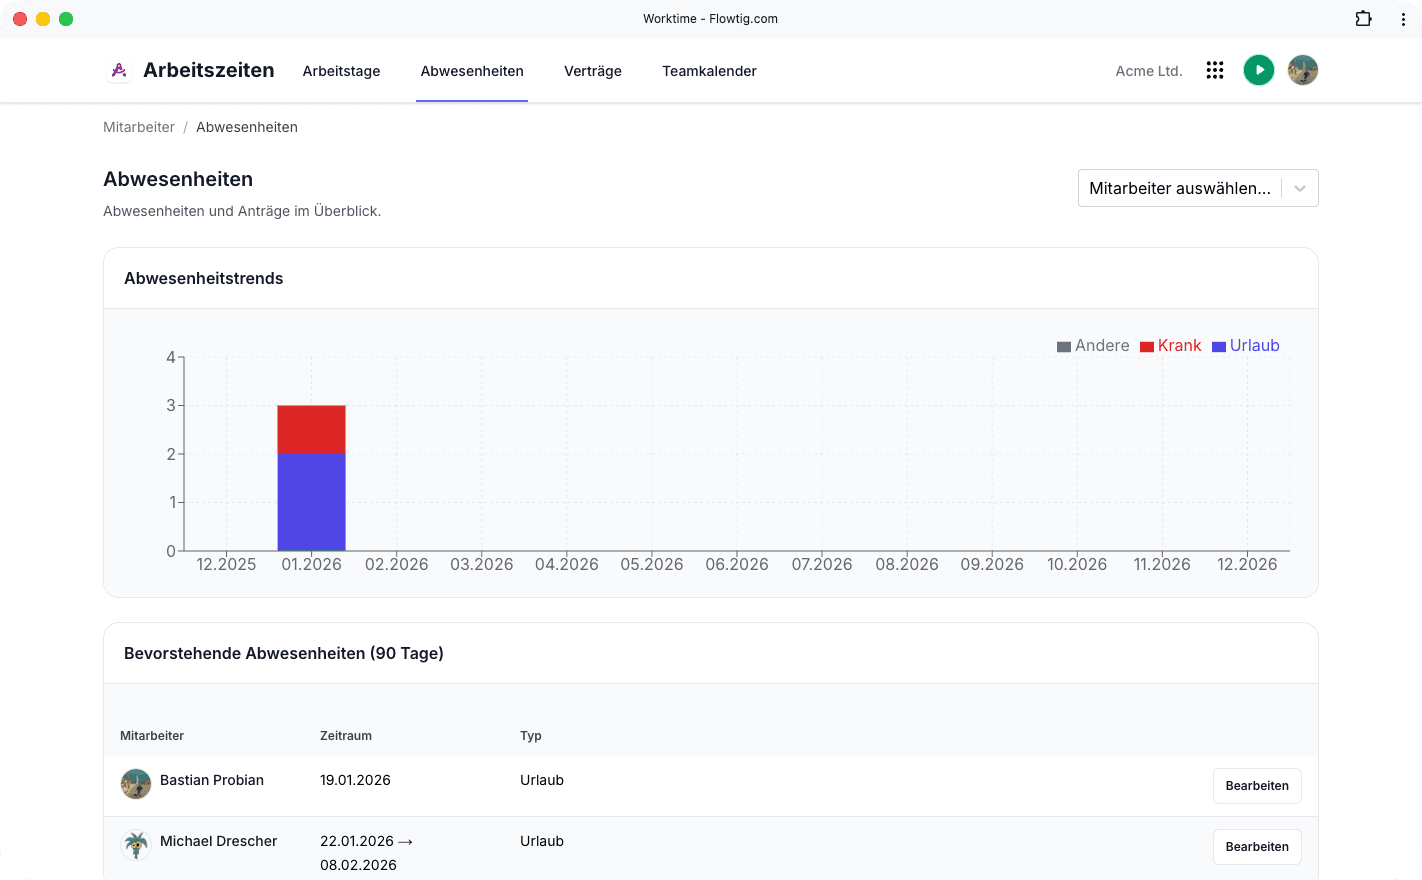Toggle the Krank legend series
The height and width of the screenshot is (880, 1422).
click(1171, 346)
